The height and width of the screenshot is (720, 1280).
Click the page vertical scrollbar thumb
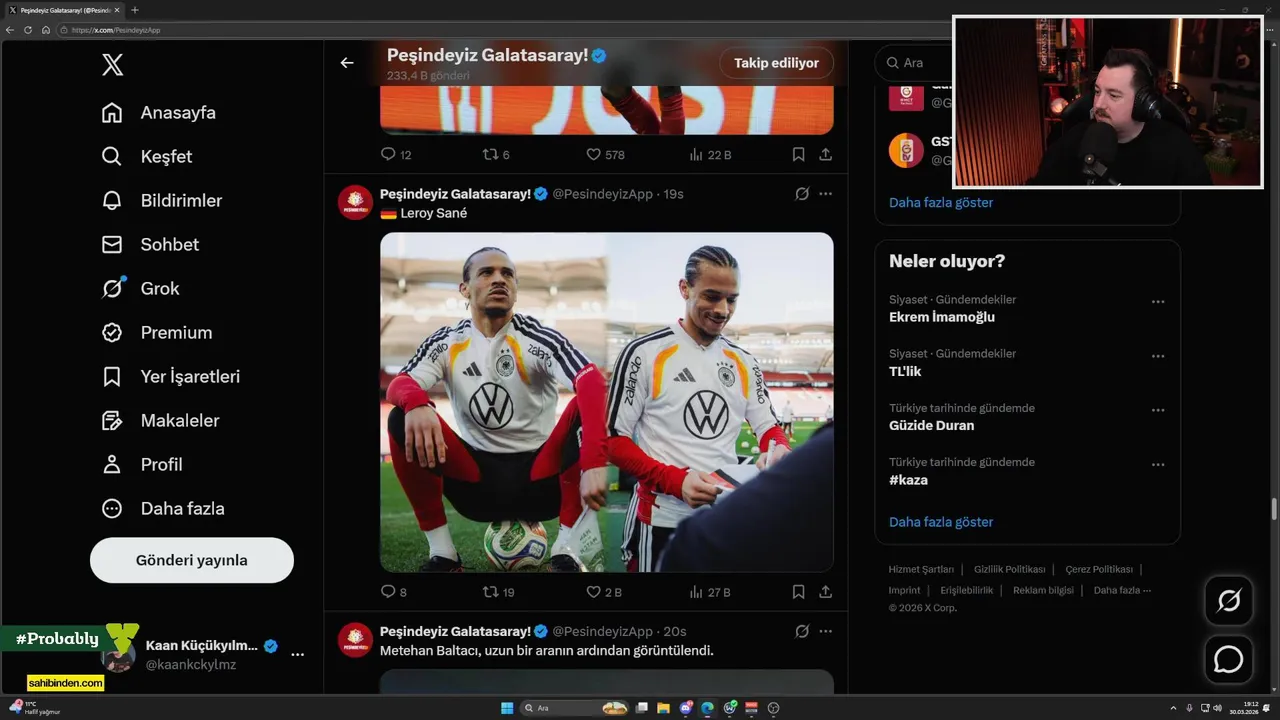1274,509
